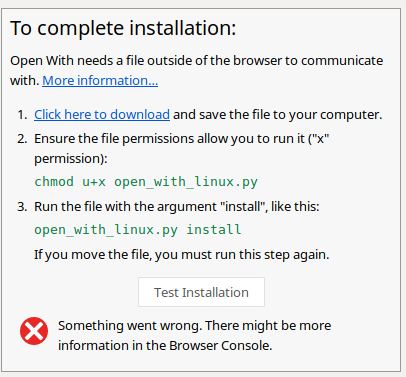Image resolution: width=406 pixels, height=377 pixels.
Task: Click the step 1 list number
Action: [22, 115]
